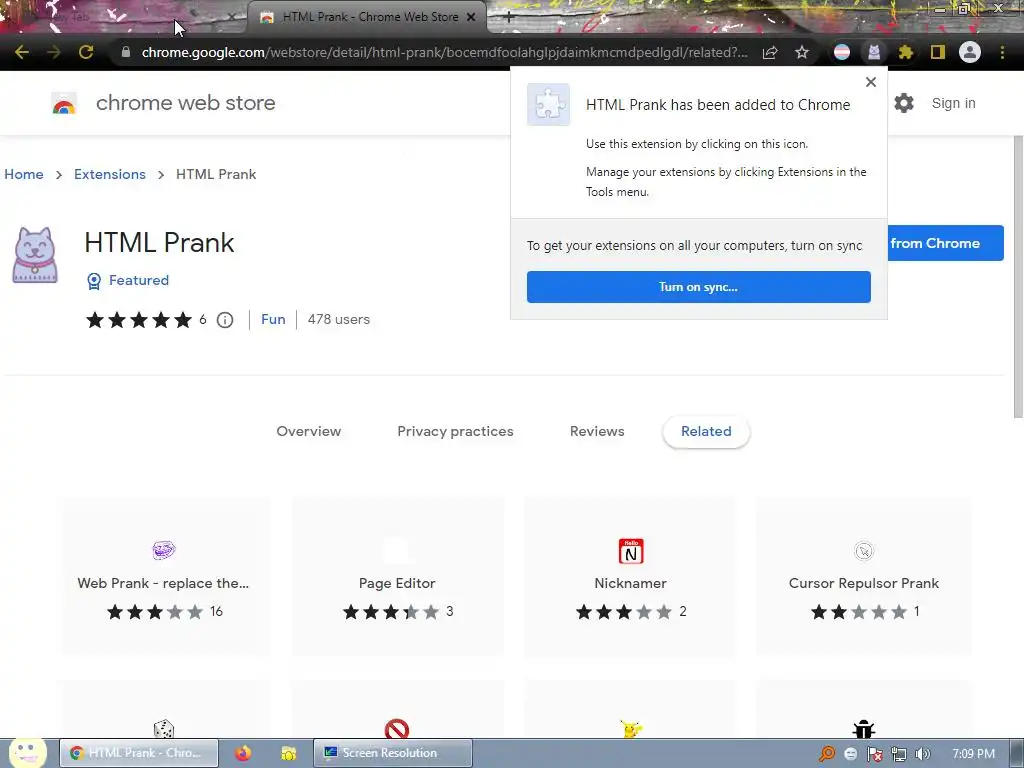Open the Fun category link
Screen dimensions: 1024x768
pyautogui.click(x=273, y=319)
